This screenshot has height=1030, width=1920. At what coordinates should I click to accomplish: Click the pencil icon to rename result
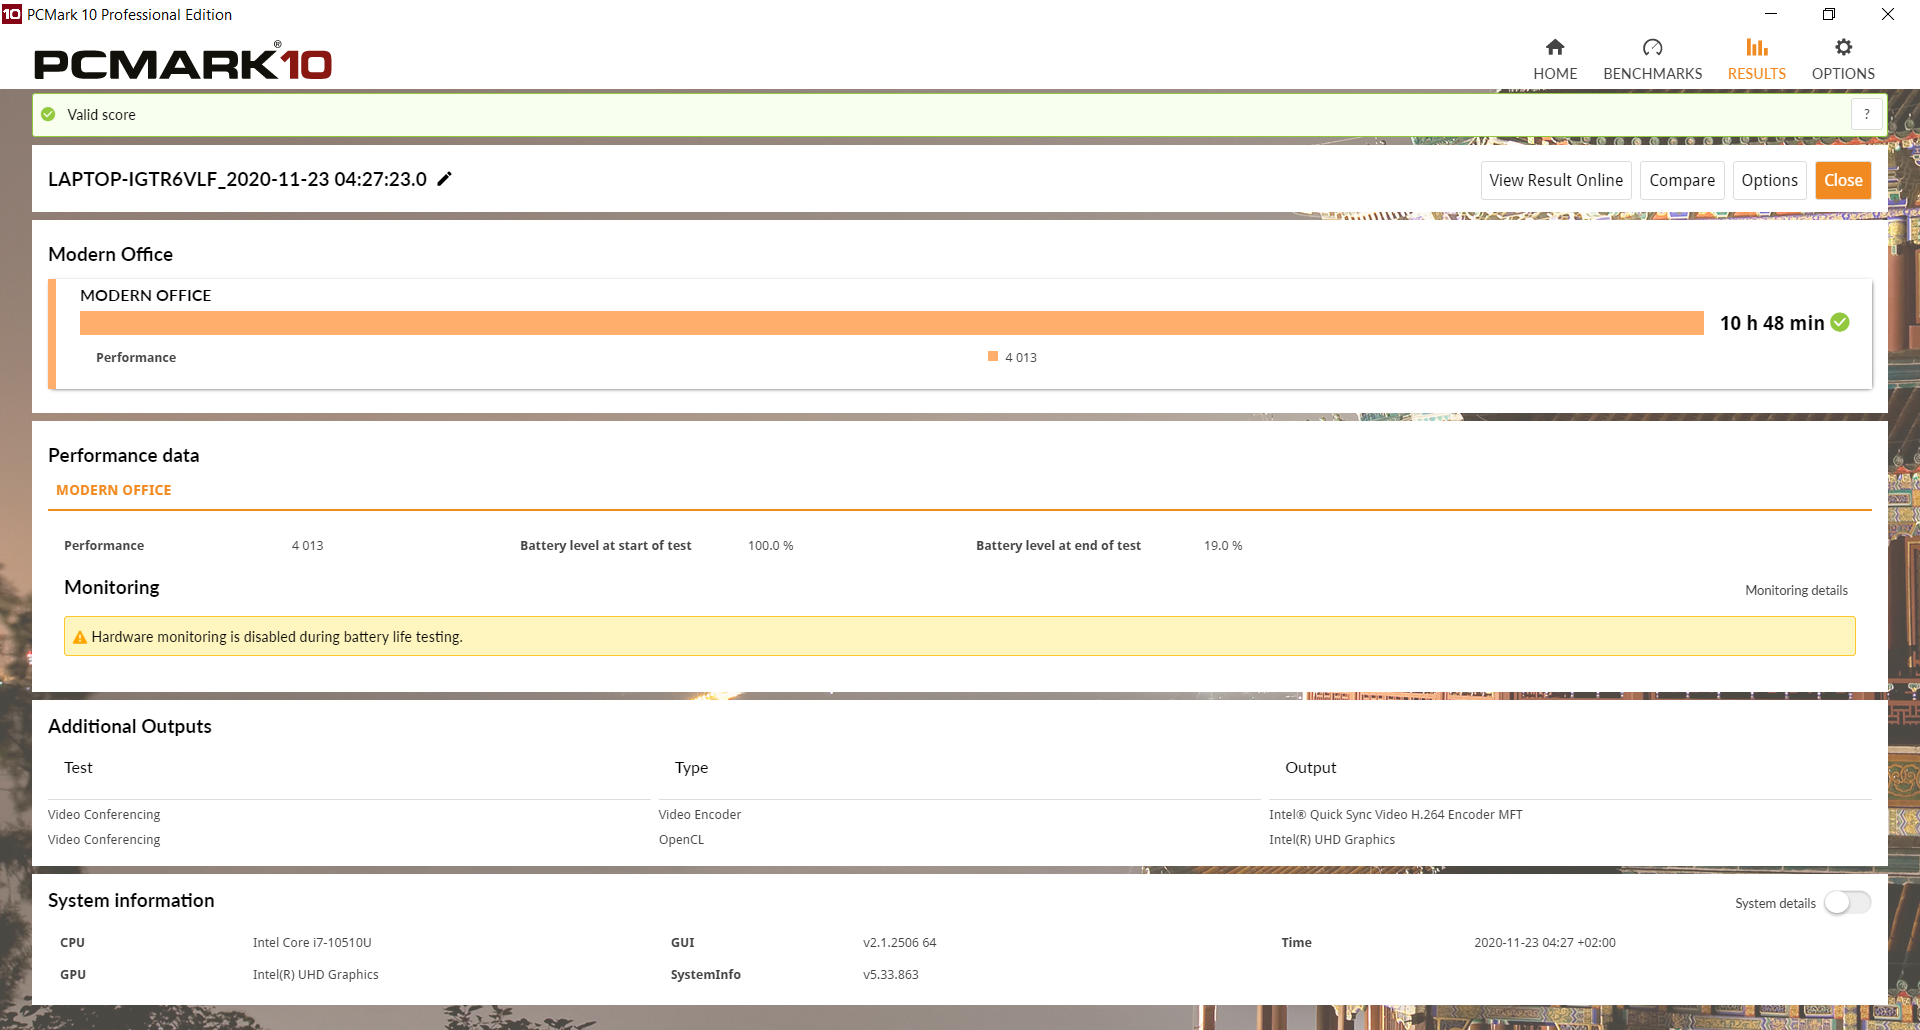(x=445, y=179)
